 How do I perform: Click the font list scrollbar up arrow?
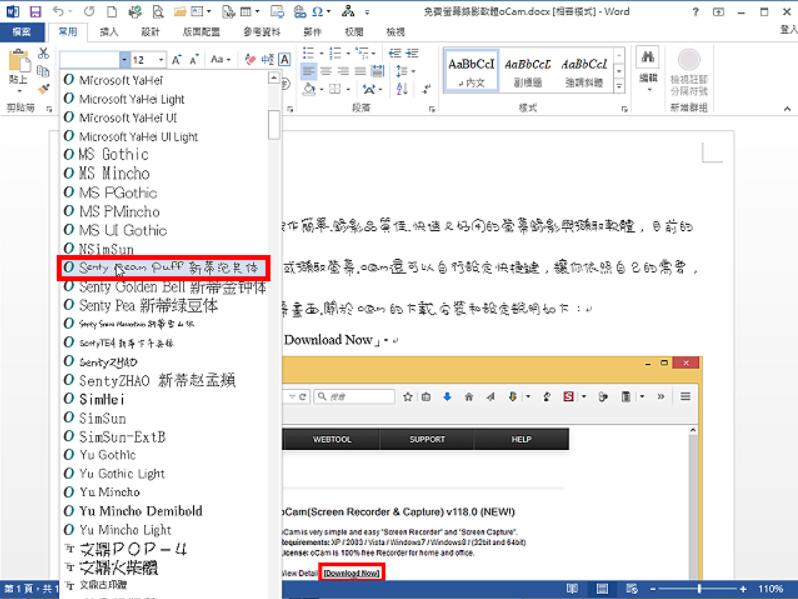[274, 77]
